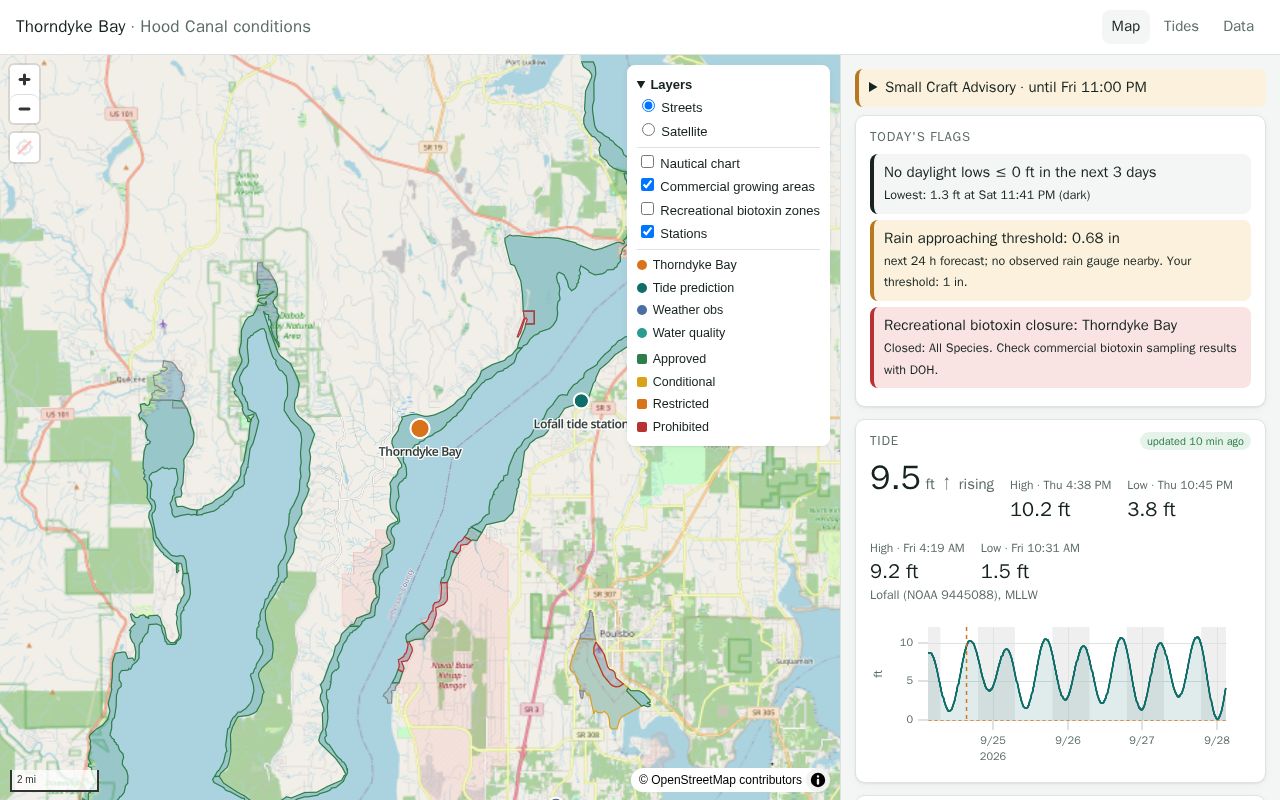Enable the Nautical chart layer
Image resolution: width=1280 pixels, height=800 pixels.
[647, 162]
